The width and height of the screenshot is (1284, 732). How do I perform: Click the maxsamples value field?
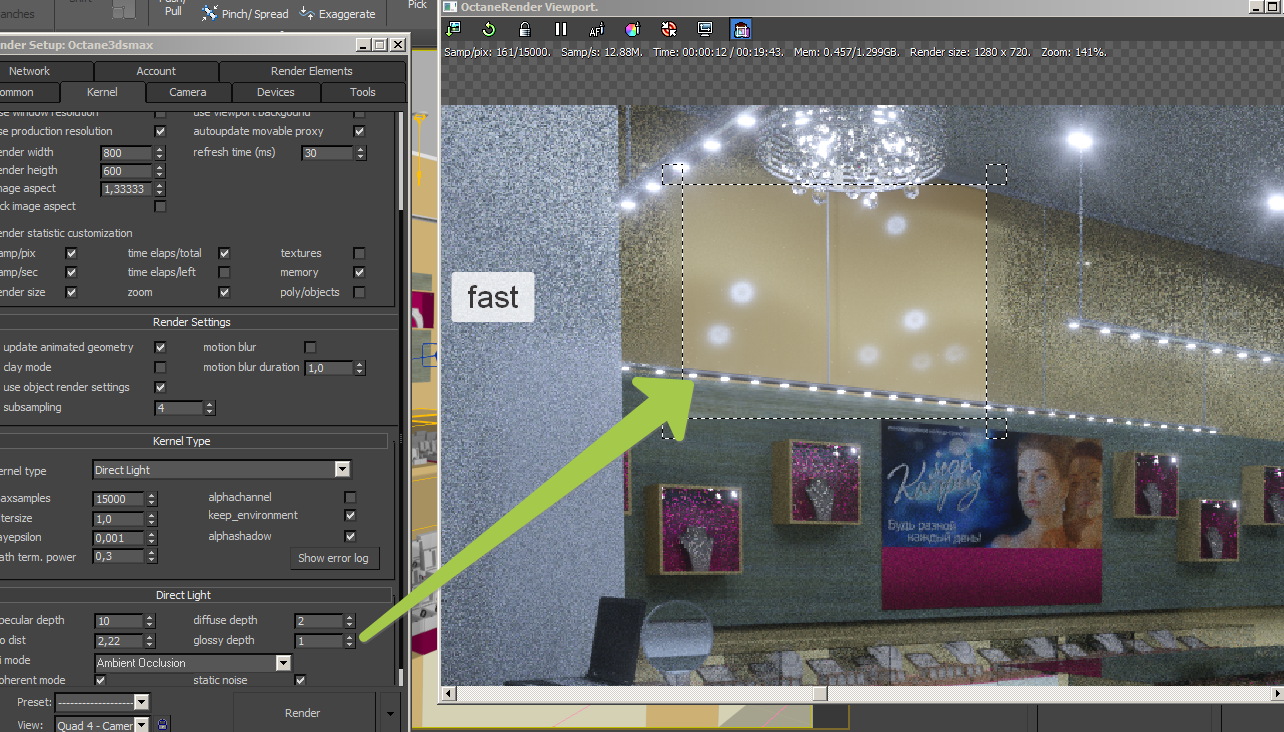coord(119,498)
